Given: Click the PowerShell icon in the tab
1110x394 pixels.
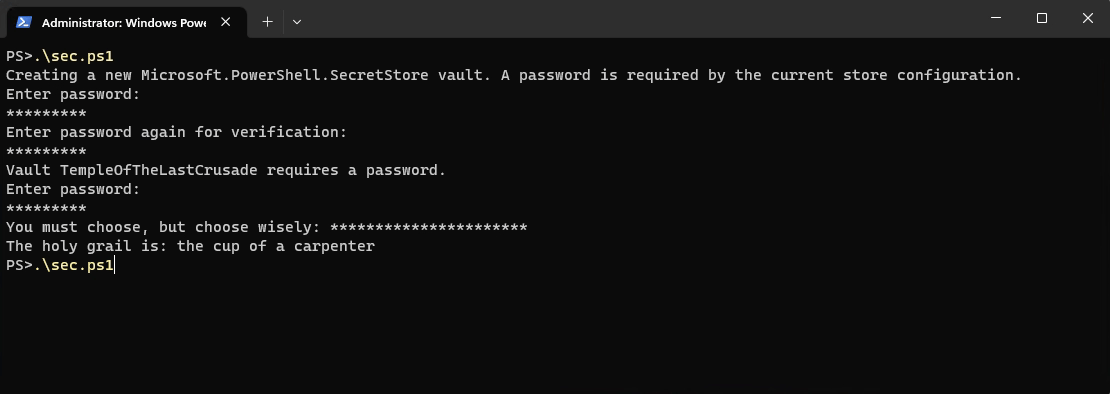Looking at the screenshot, I should [x=24, y=22].
